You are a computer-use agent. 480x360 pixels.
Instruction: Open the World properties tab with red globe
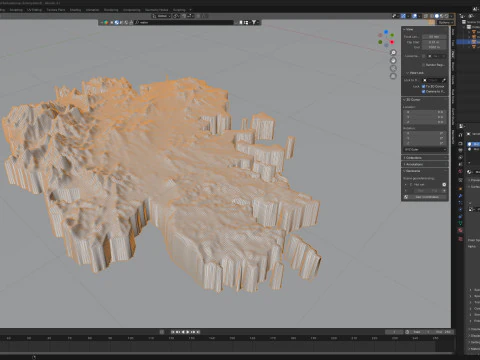click(461, 171)
